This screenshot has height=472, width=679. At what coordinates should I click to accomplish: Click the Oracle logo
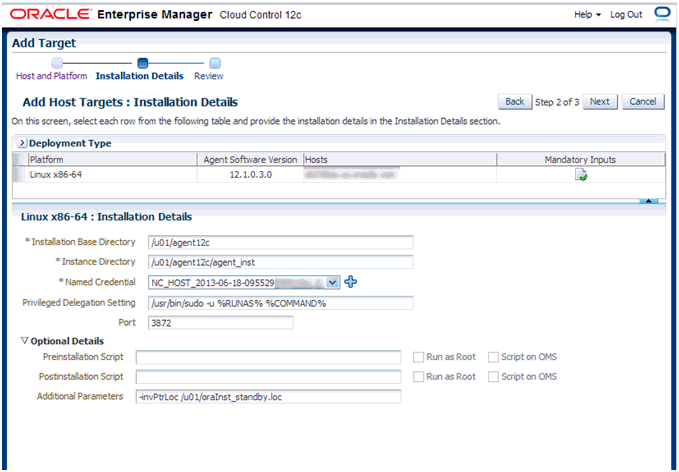[x=50, y=14]
